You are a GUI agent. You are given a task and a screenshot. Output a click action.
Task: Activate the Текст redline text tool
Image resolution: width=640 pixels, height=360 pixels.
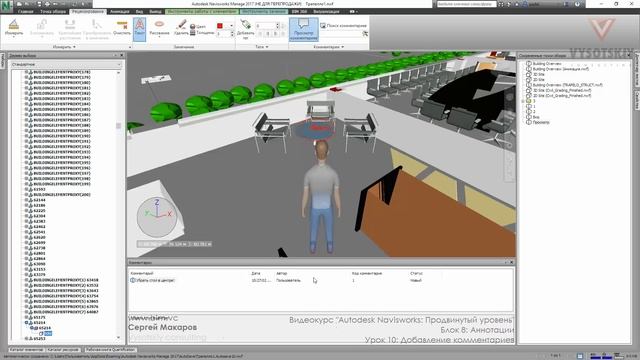pos(139,29)
